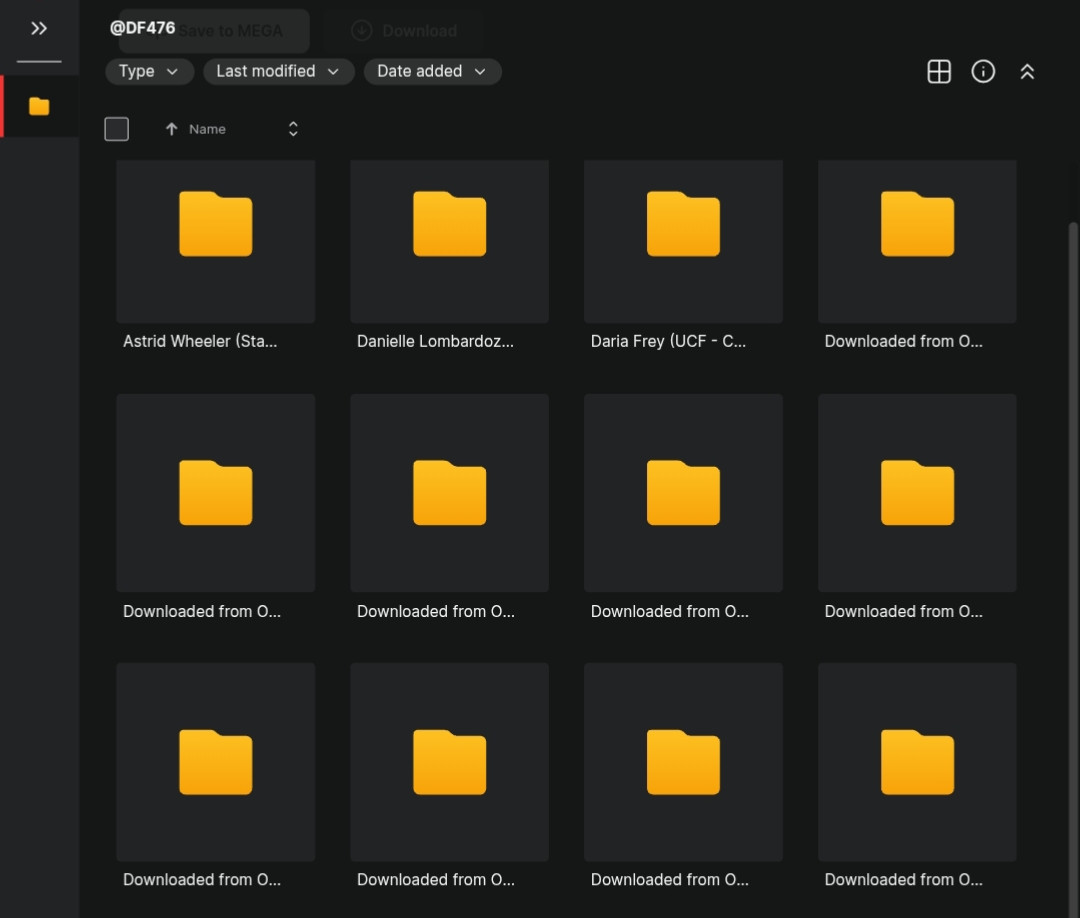
Task: Reverse sort with the up arrow icon
Action: click(x=172, y=129)
